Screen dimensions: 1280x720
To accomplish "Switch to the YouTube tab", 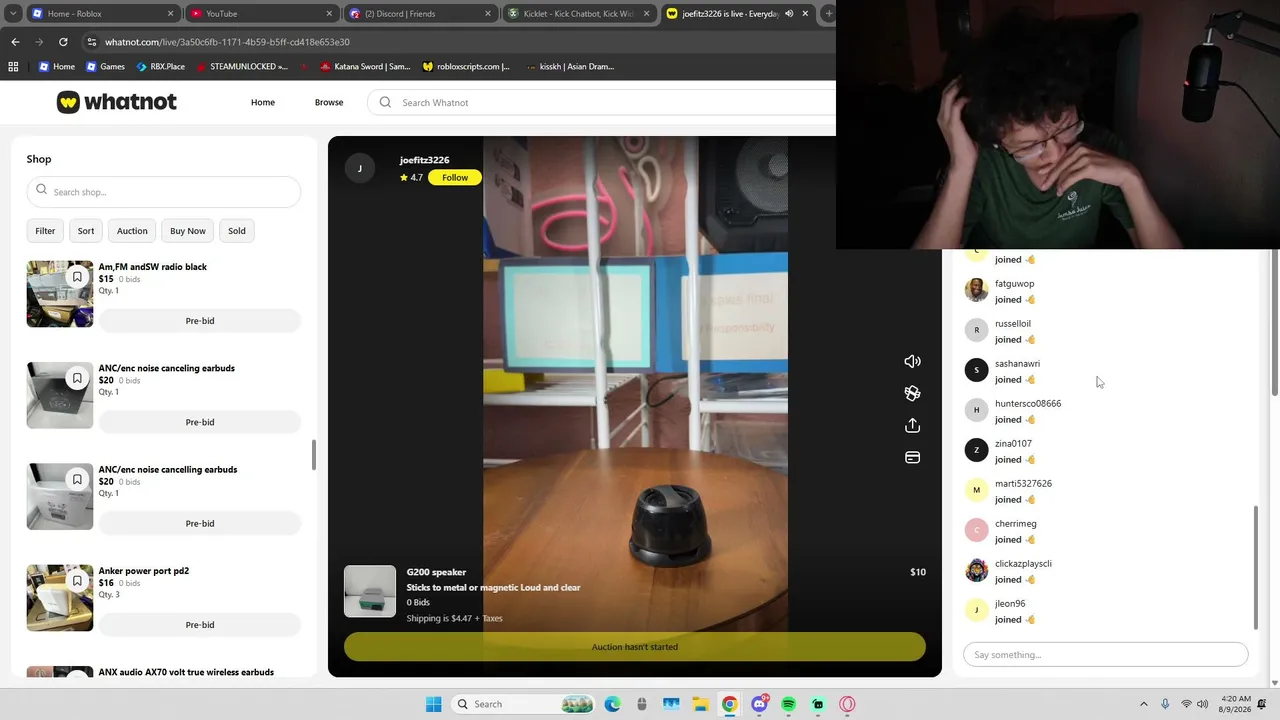I will (x=260, y=14).
